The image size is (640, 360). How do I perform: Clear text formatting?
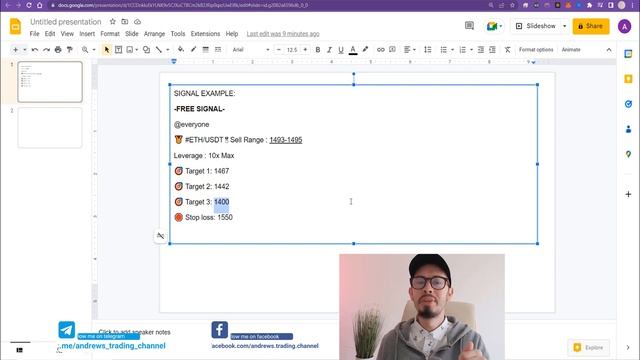tap(507, 50)
